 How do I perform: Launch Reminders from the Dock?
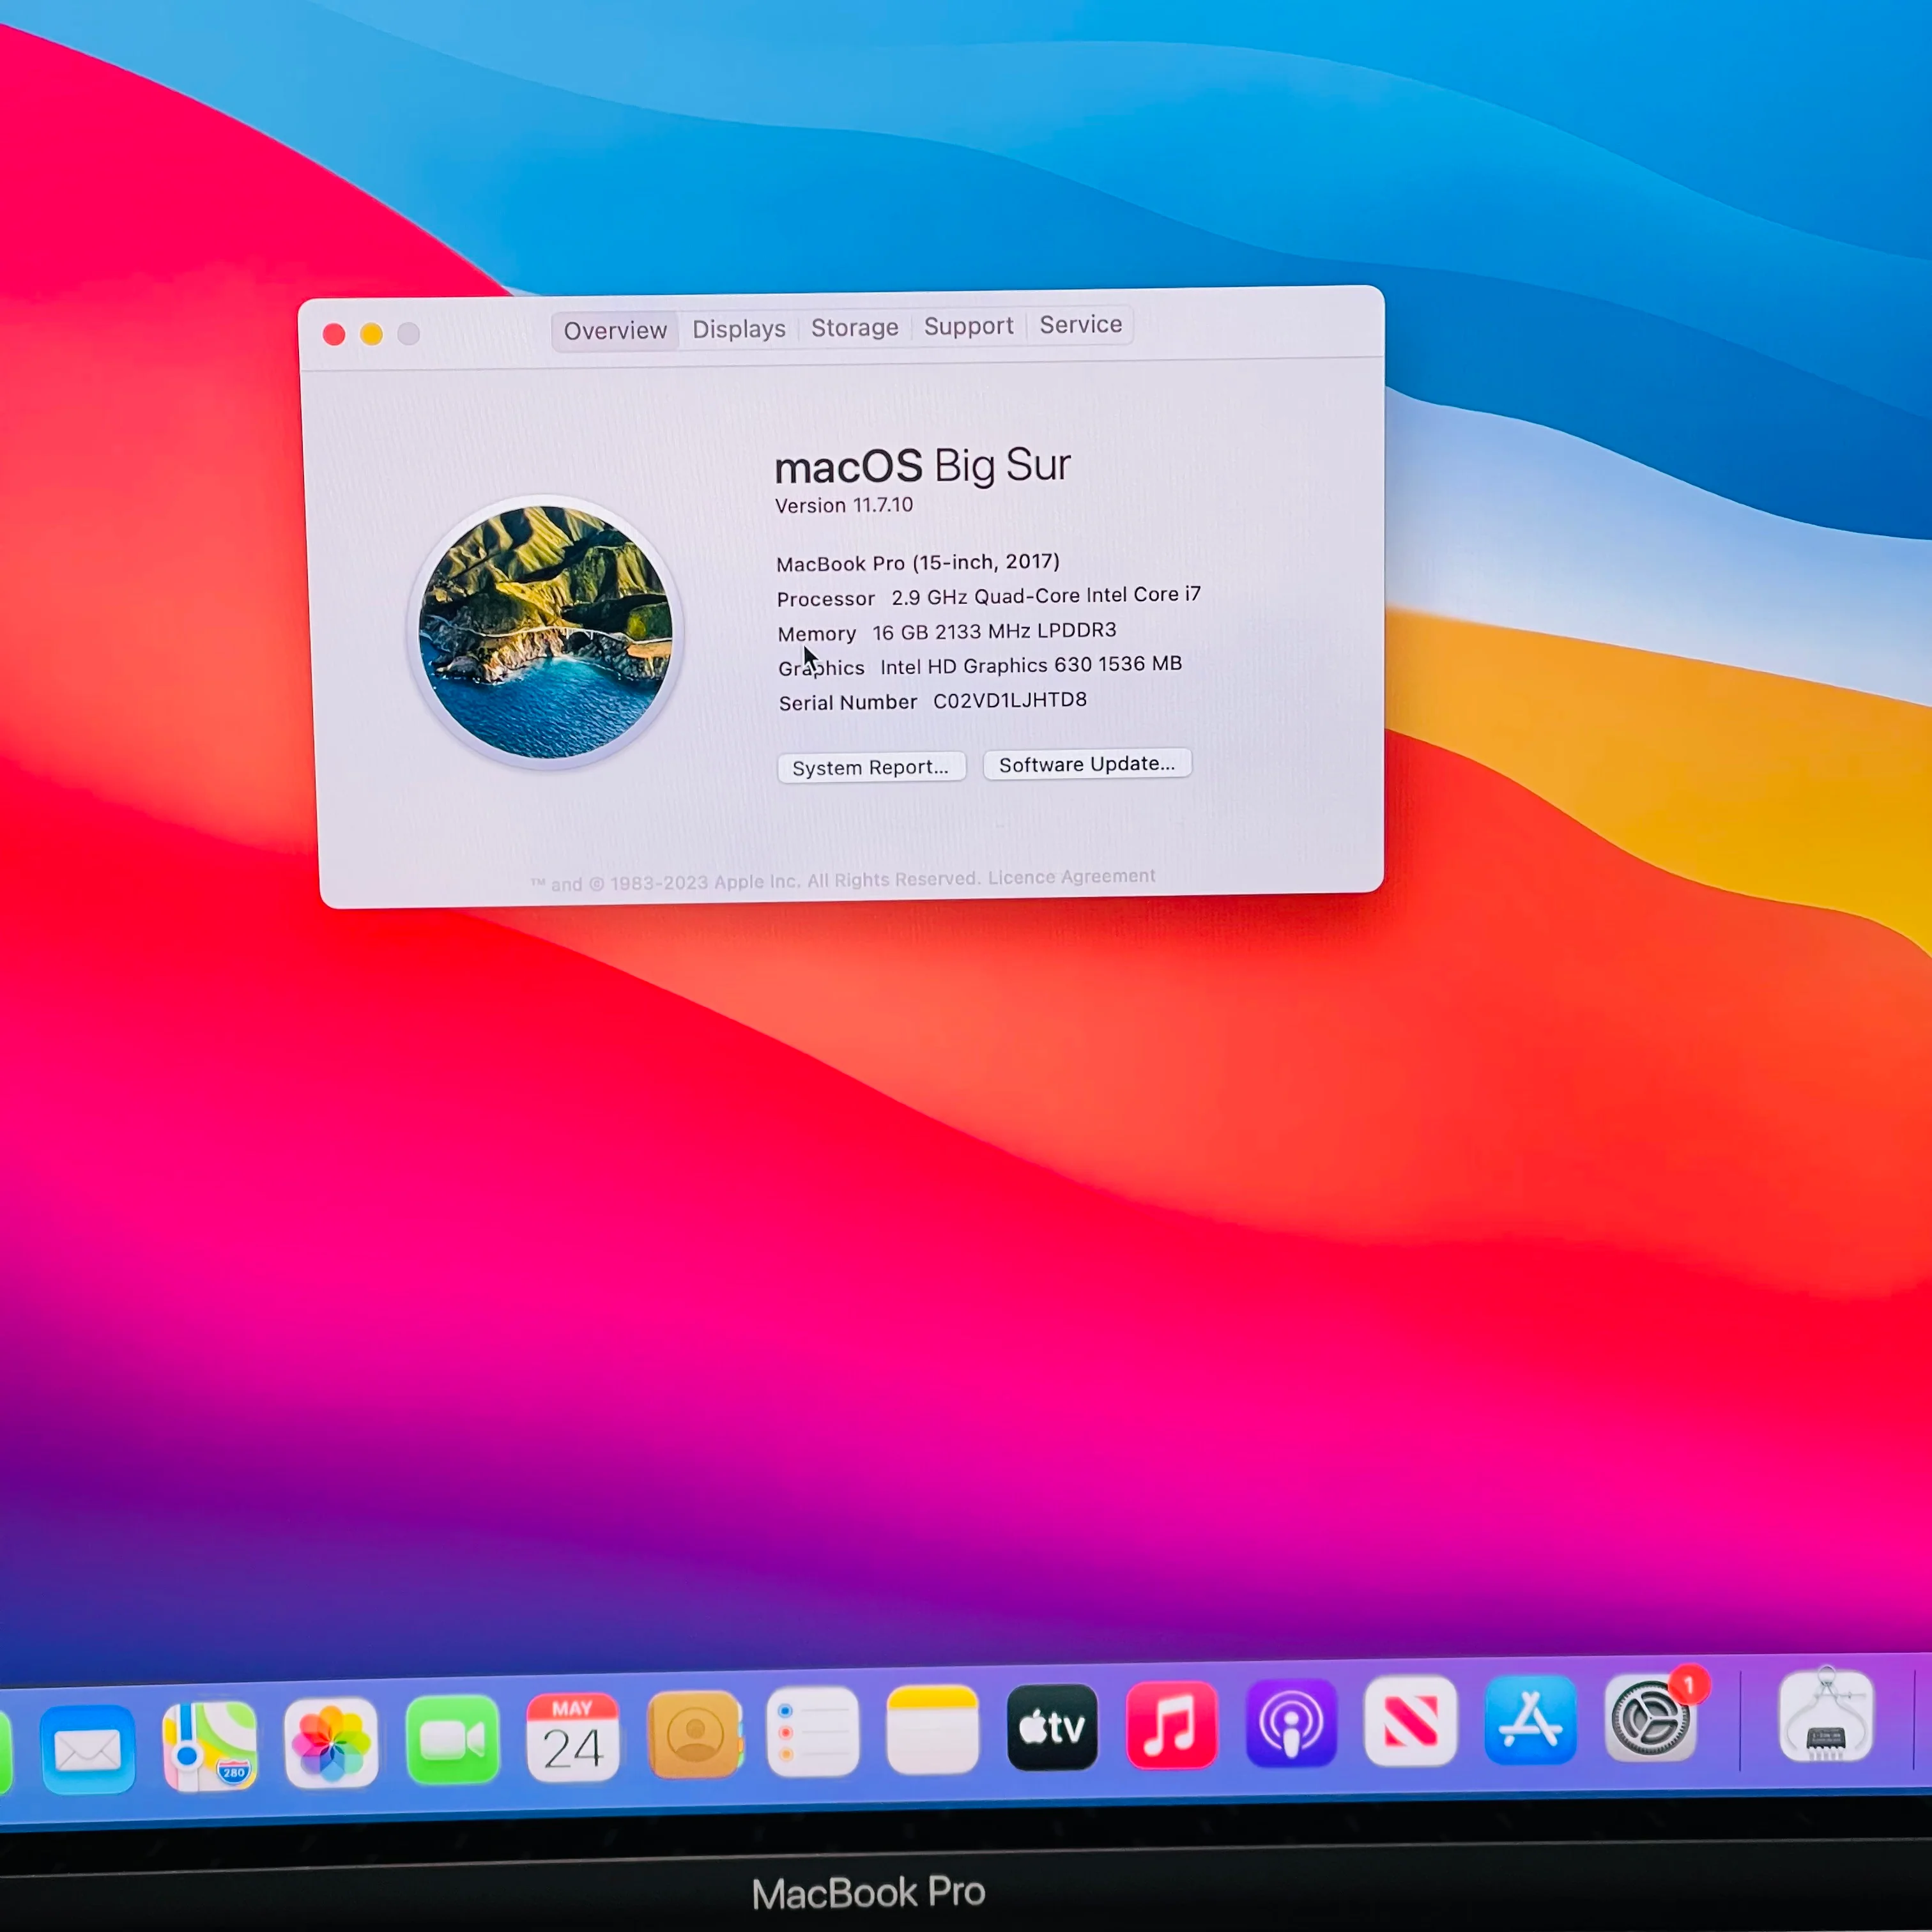coord(813,1732)
